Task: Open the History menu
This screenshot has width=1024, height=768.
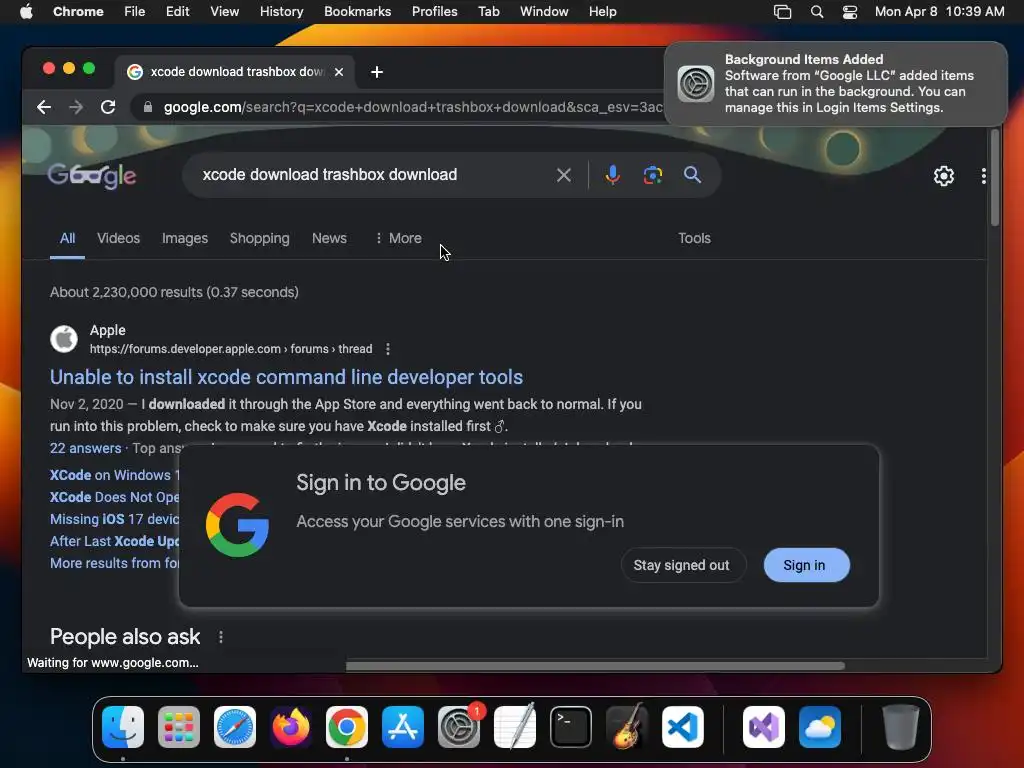Action: pyautogui.click(x=281, y=12)
